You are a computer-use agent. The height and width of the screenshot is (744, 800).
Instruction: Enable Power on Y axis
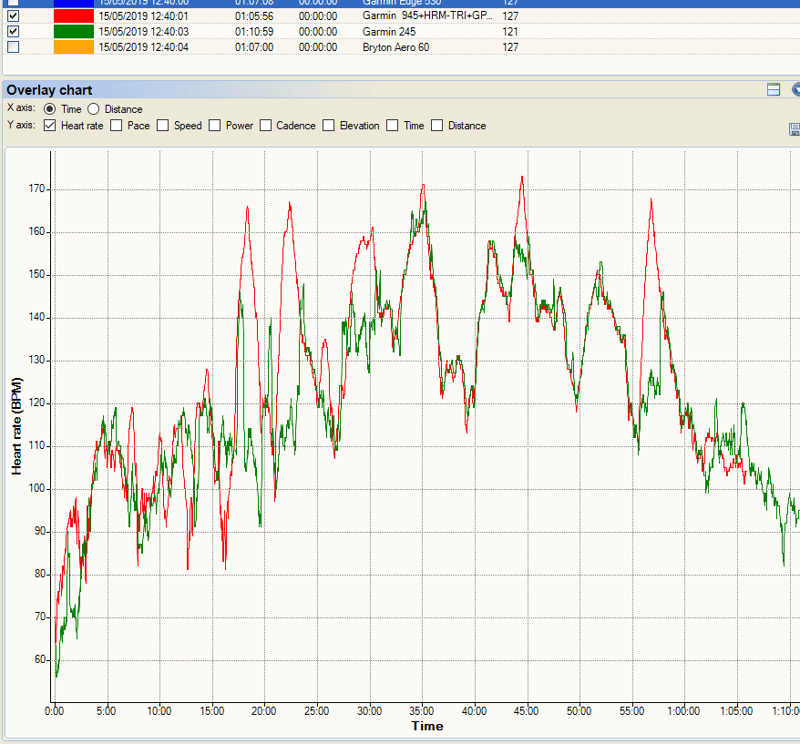pos(215,126)
